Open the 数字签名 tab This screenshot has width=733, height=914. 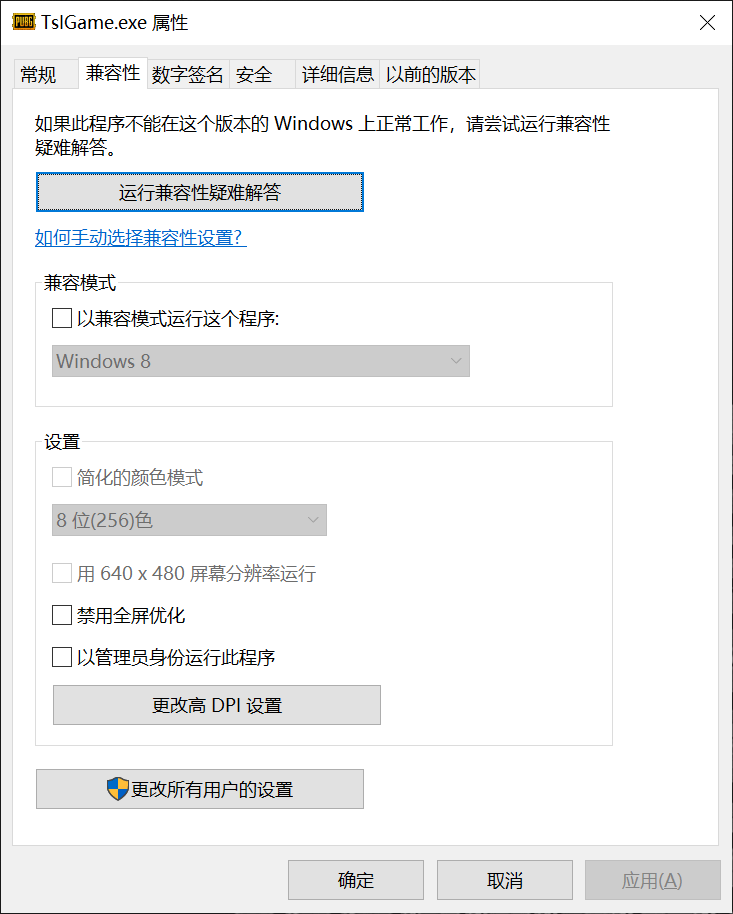187,75
